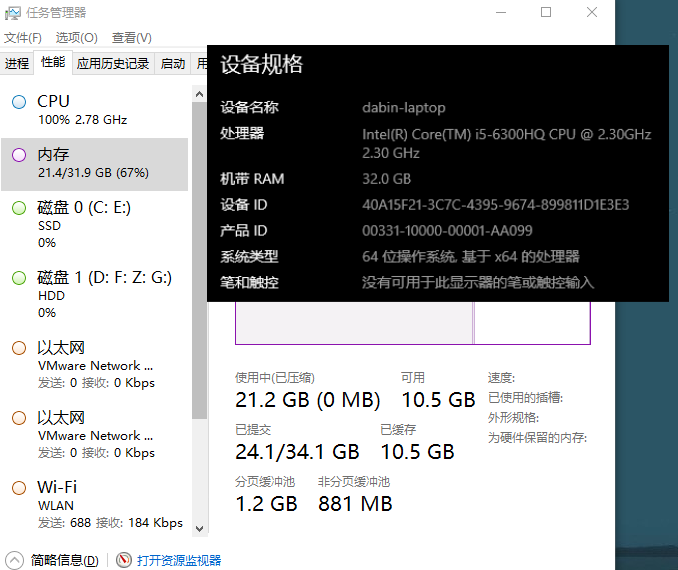Click the Task Manager title bar icon
Screen dimensions: 678x570
[13, 13]
